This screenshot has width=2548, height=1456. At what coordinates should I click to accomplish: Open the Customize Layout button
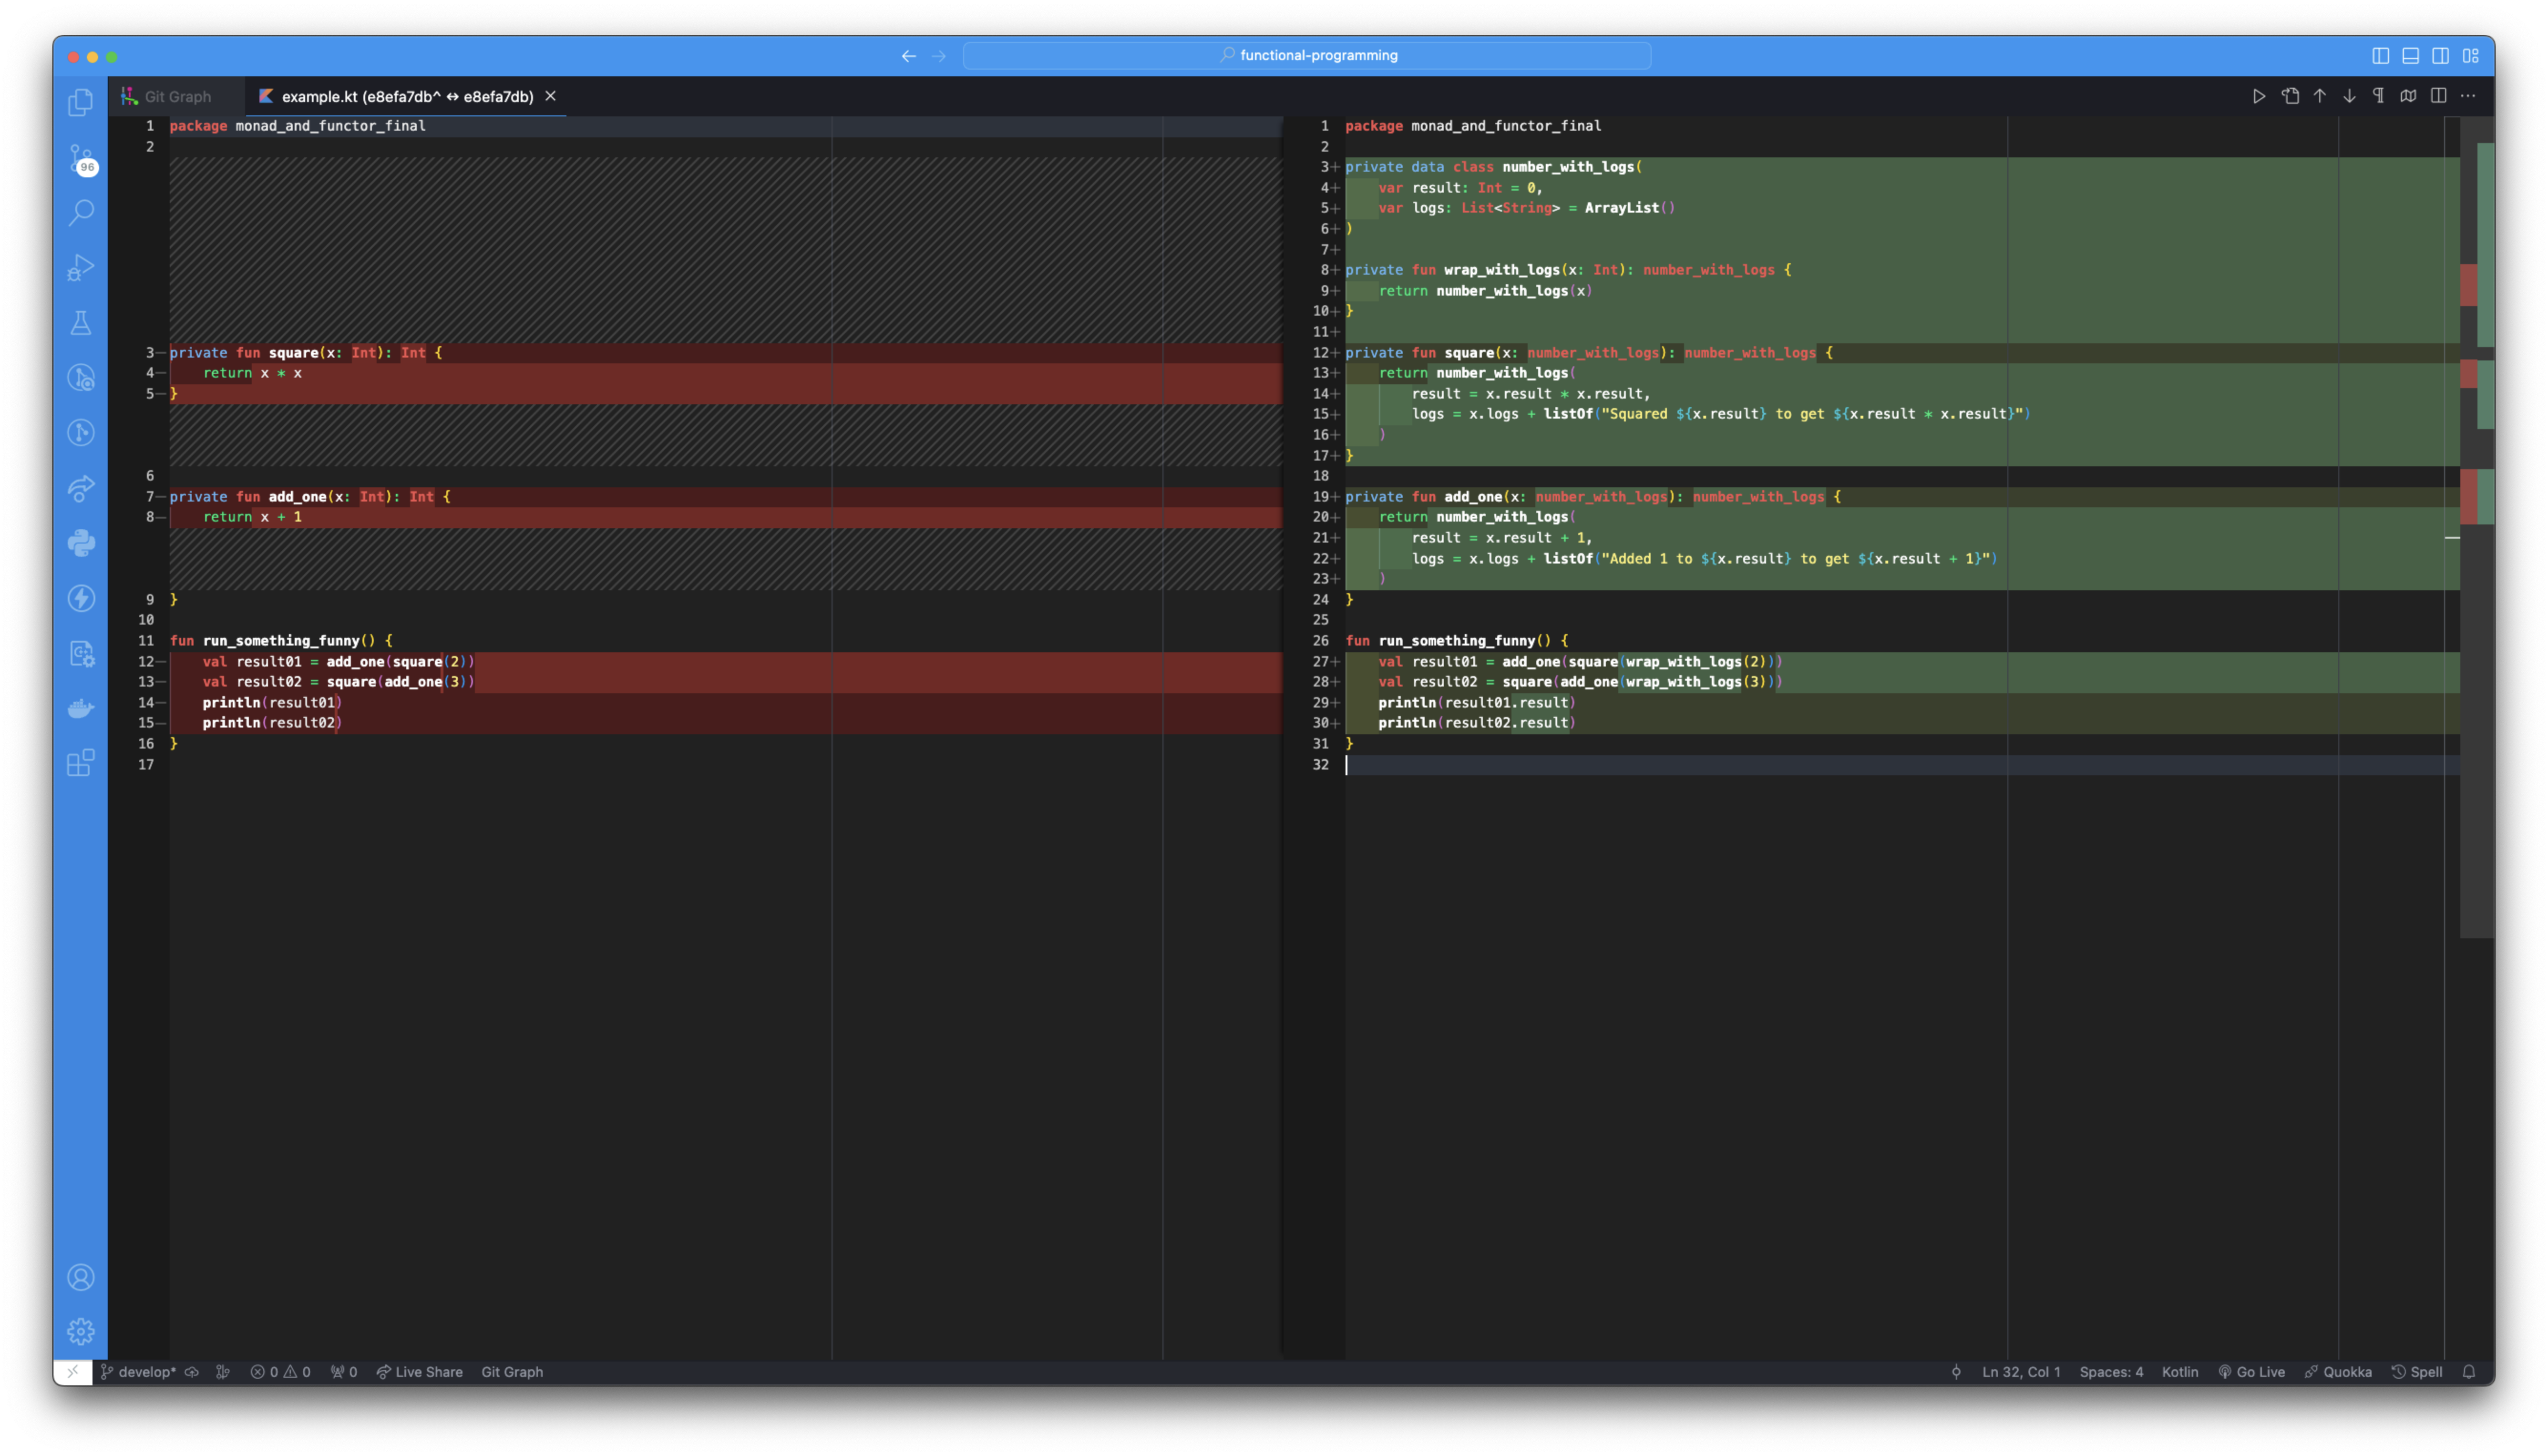coord(2471,56)
